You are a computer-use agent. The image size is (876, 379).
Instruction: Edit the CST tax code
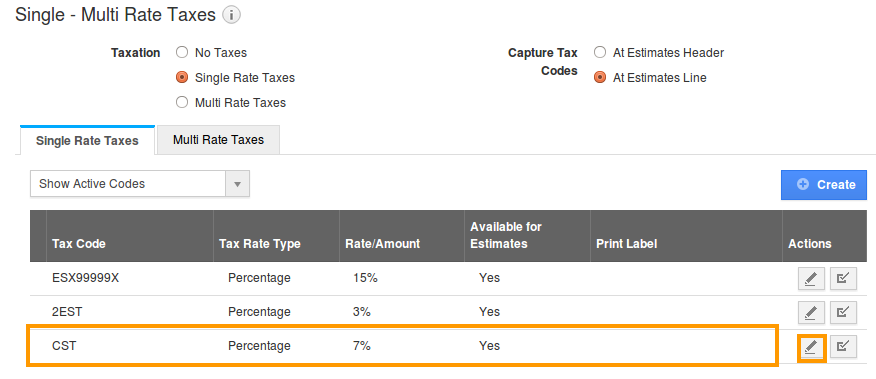tap(811, 347)
